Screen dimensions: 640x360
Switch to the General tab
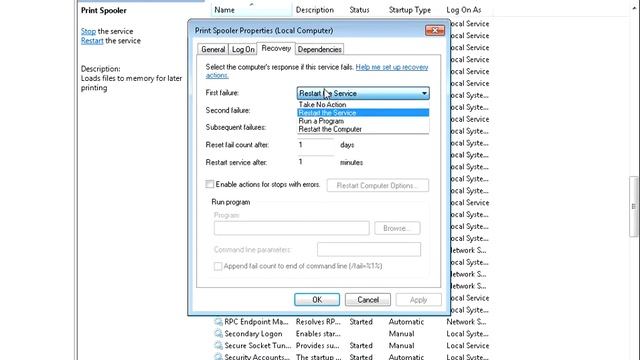click(213, 49)
